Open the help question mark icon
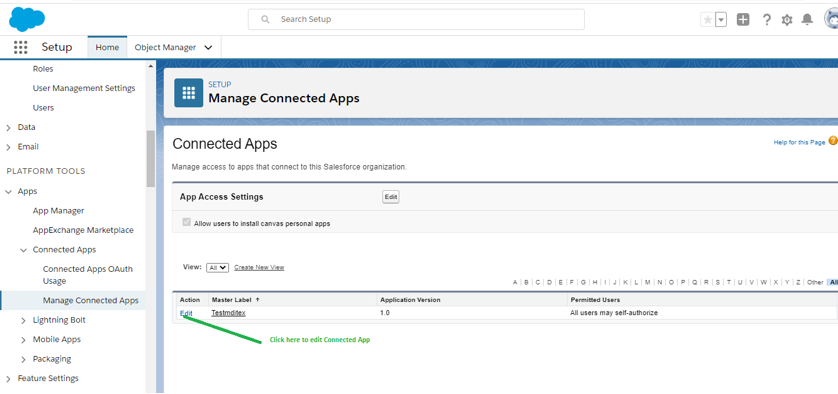The width and height of the screenshot is (838, 394). [766, 20]
